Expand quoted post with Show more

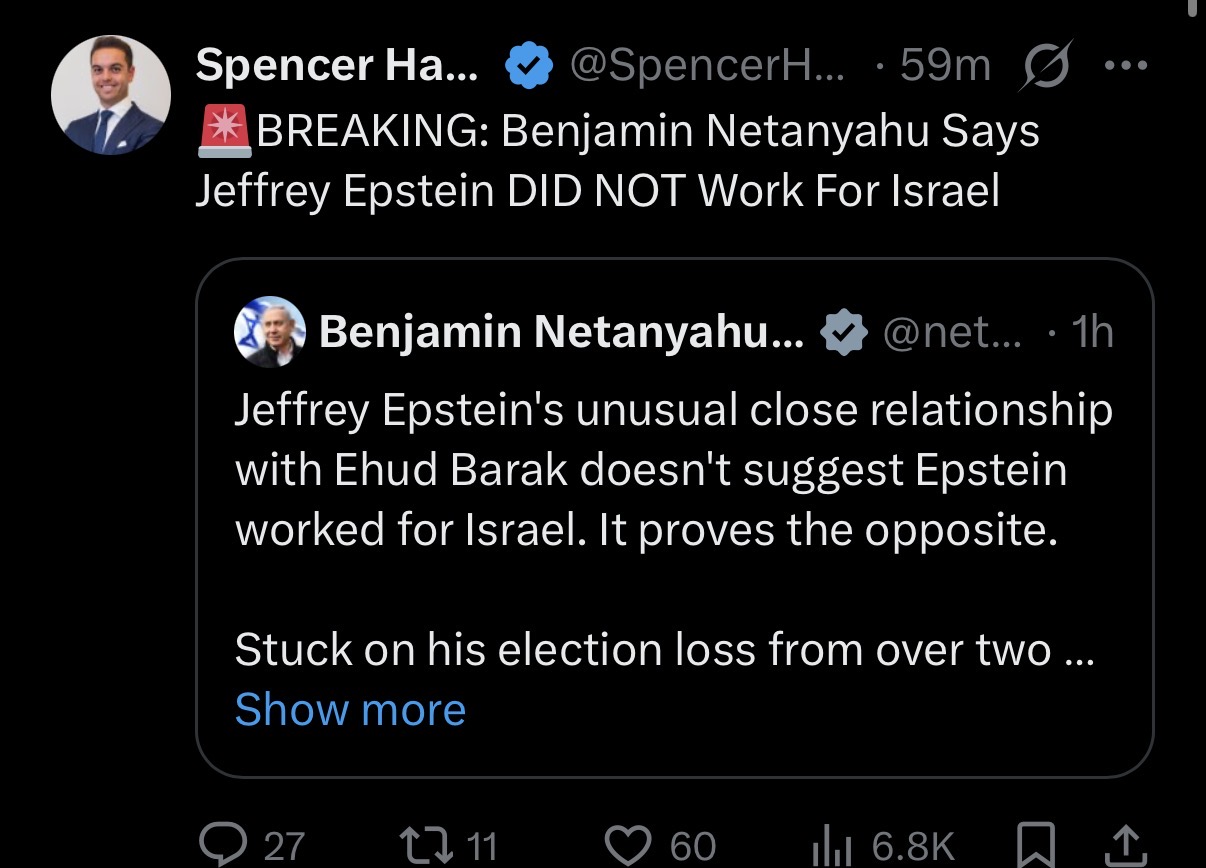(350, 710)
